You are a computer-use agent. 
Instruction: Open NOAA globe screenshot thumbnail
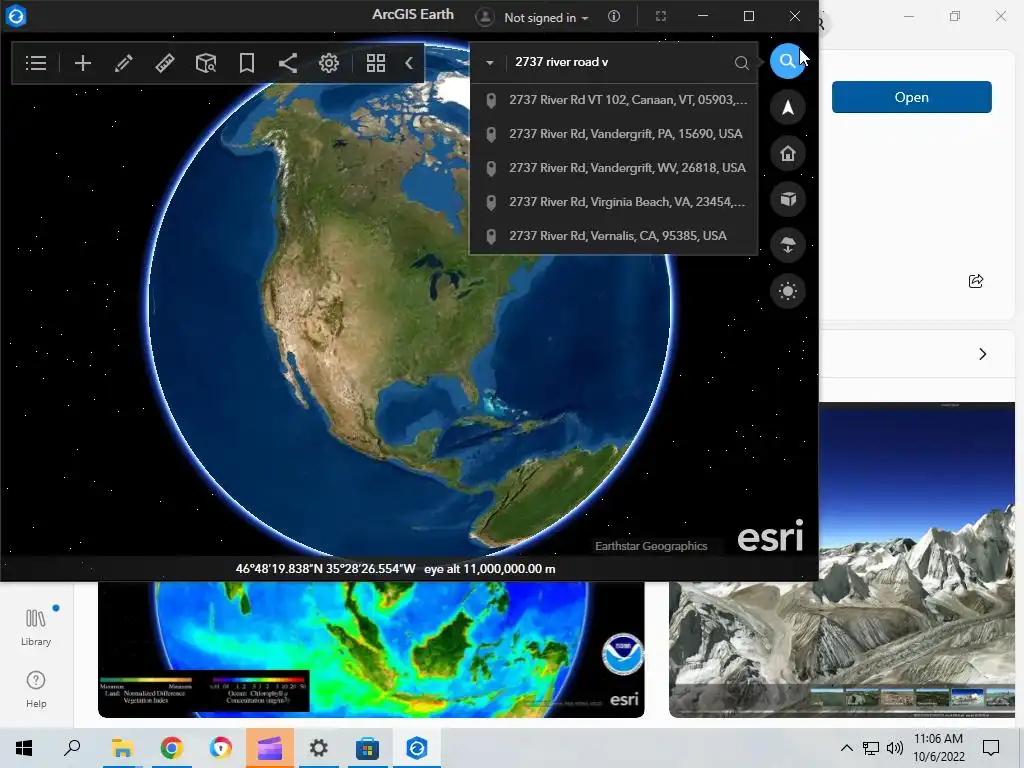[371, 650]
